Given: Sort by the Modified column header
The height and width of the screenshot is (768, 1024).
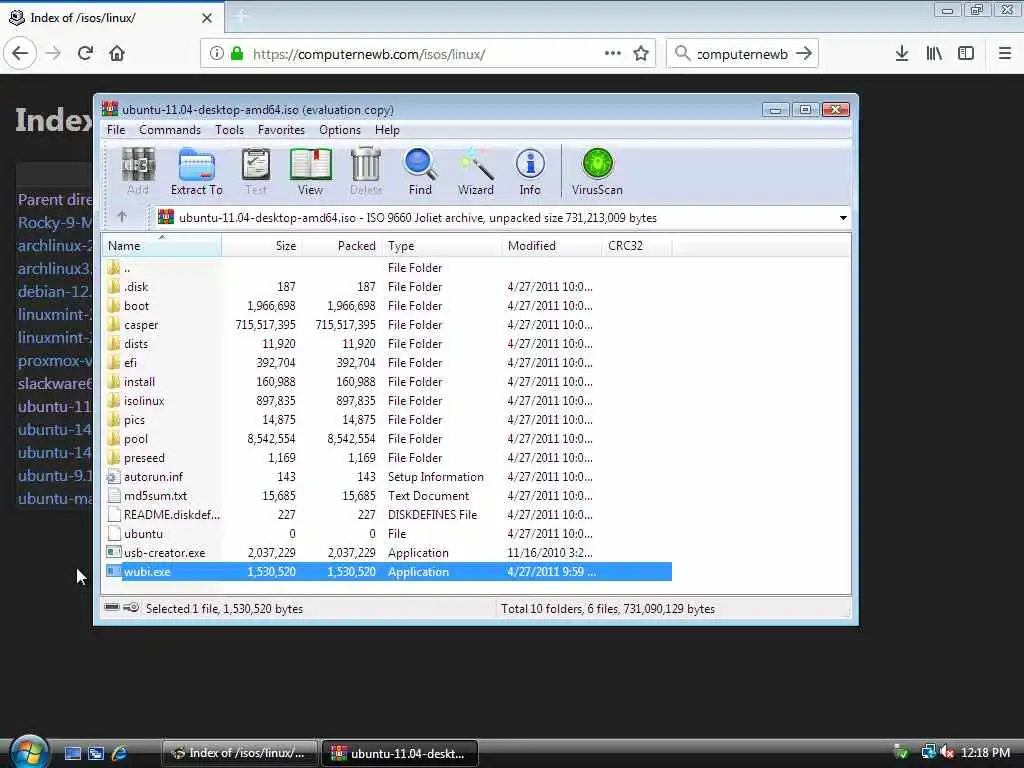Looking at the screenshot, I should 552,246.
